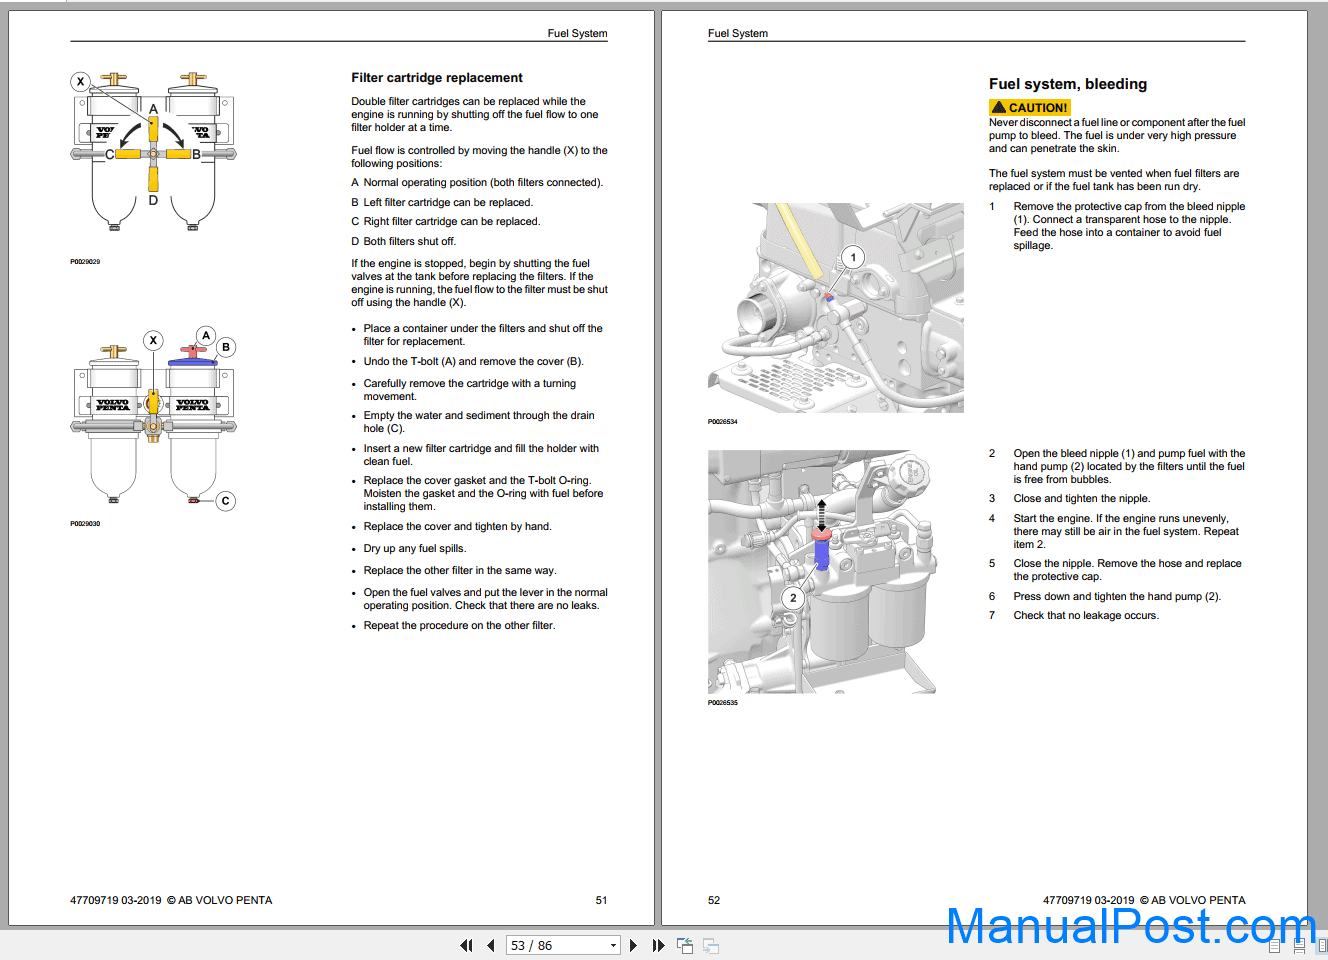Click page number 52 in right footer
This screenshot has height=960, width=1328.
(714, 900)
